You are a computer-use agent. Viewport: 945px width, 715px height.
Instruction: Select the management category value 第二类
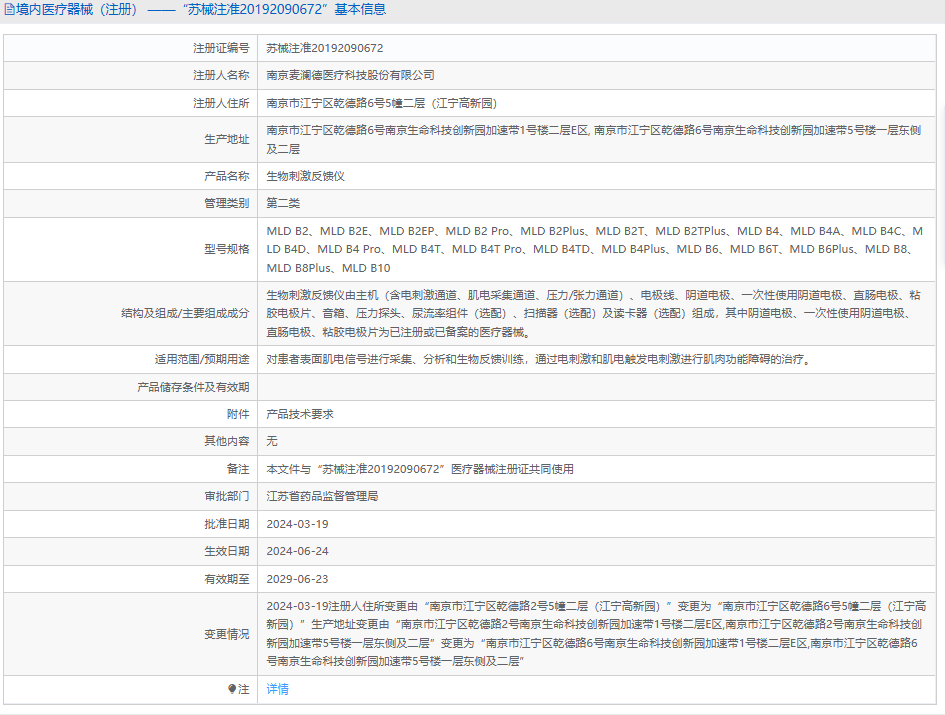tap(283, 203)
